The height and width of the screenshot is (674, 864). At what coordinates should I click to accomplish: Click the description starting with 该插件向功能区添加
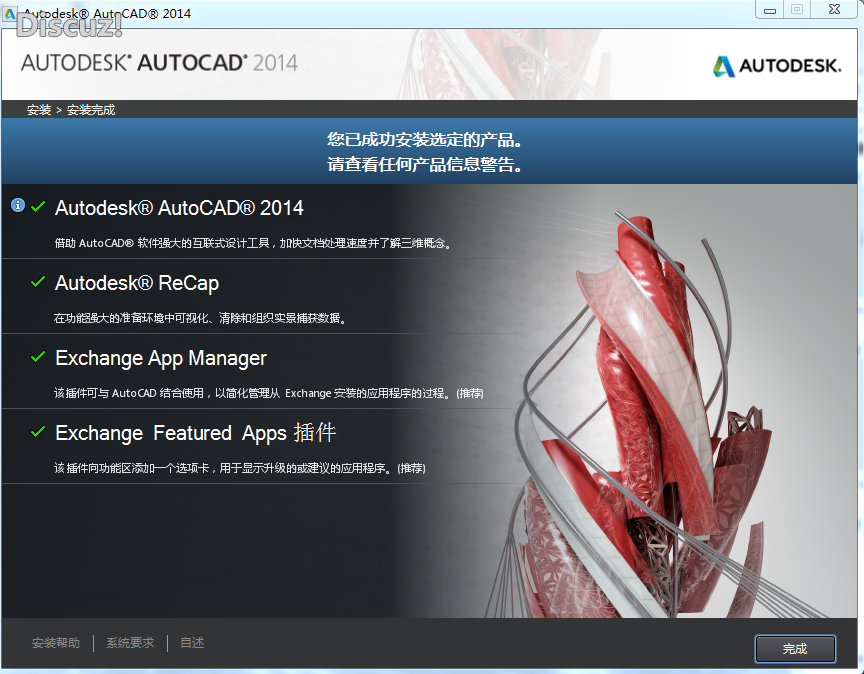click(240, 468)
